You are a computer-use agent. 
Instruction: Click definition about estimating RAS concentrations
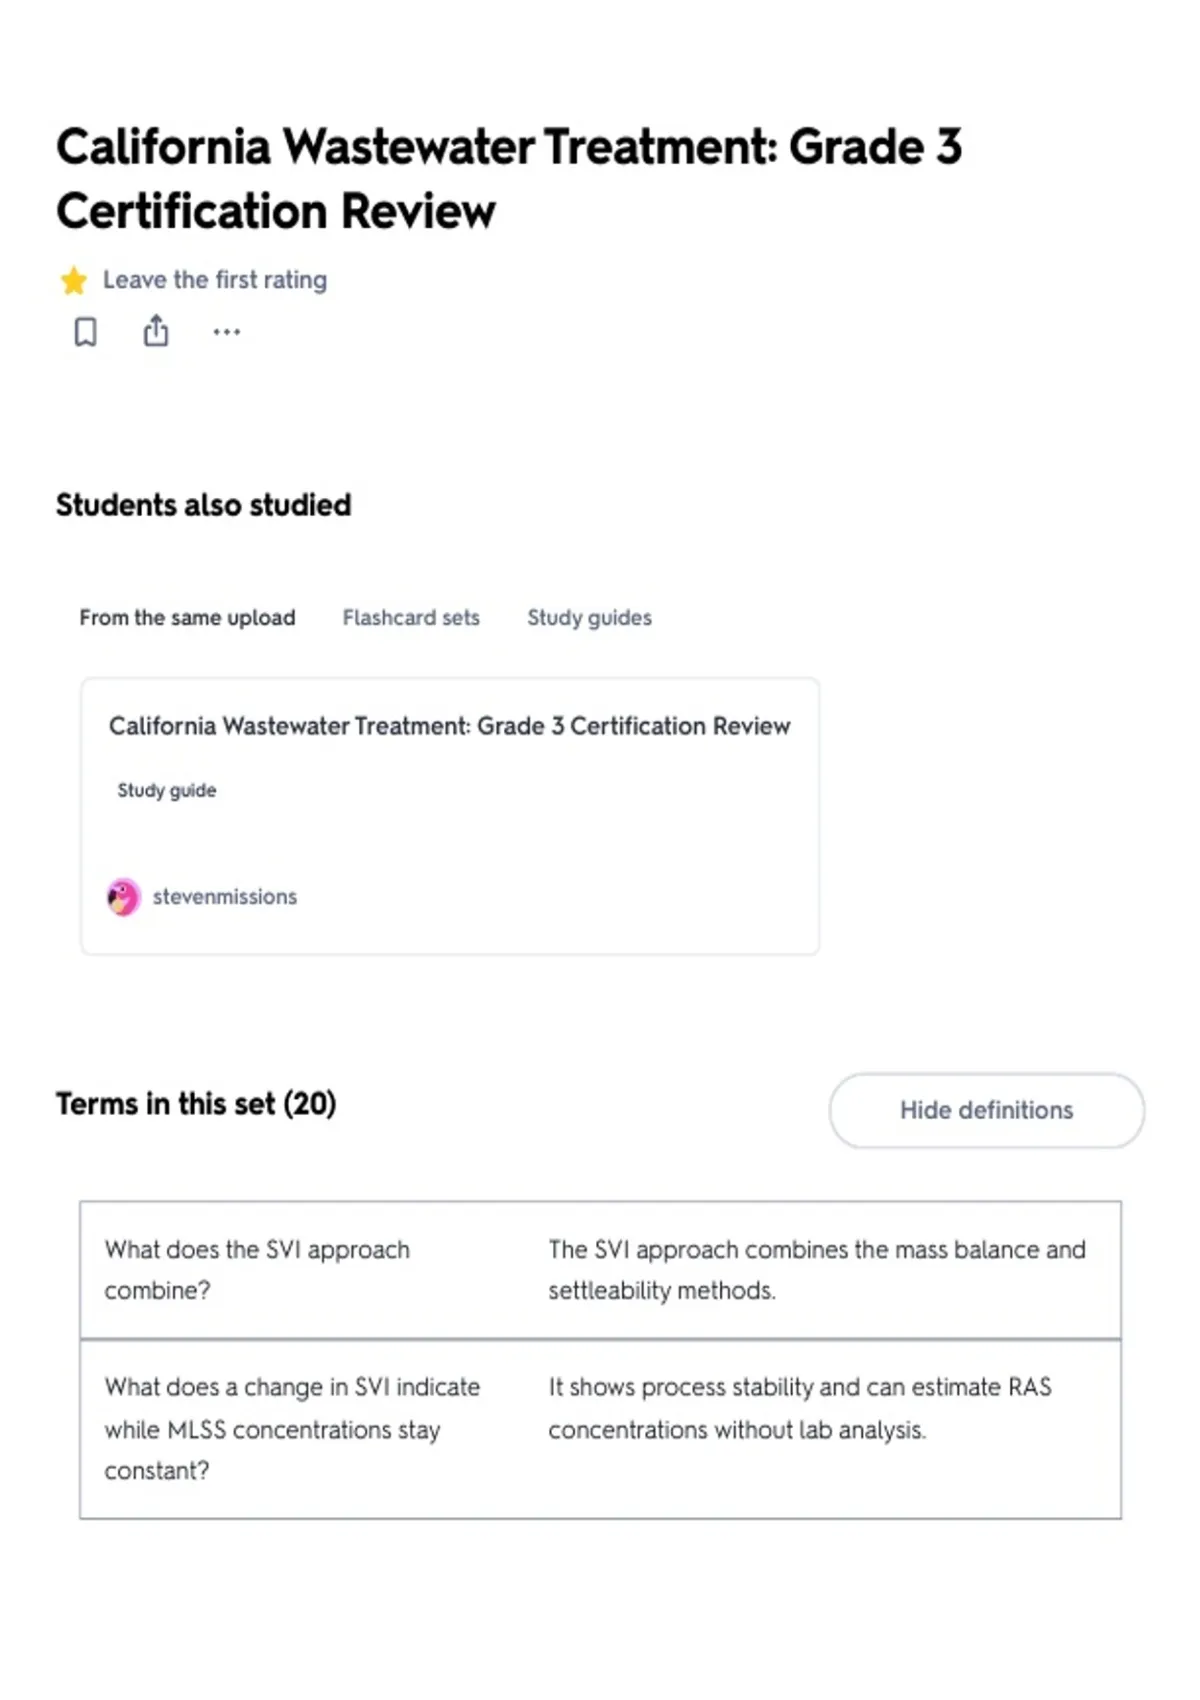tap(800, 1408)
